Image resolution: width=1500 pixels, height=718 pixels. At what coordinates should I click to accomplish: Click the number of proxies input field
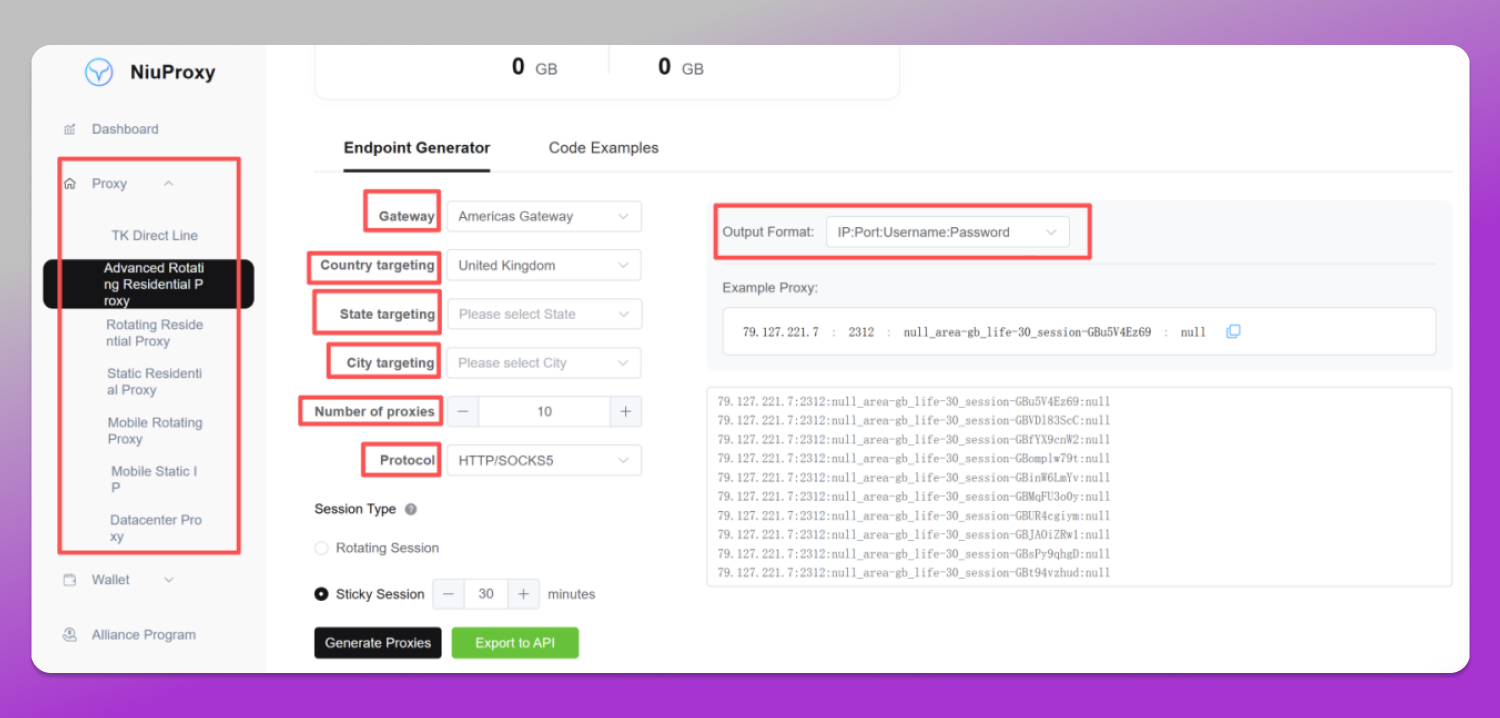tap(545, 412)
